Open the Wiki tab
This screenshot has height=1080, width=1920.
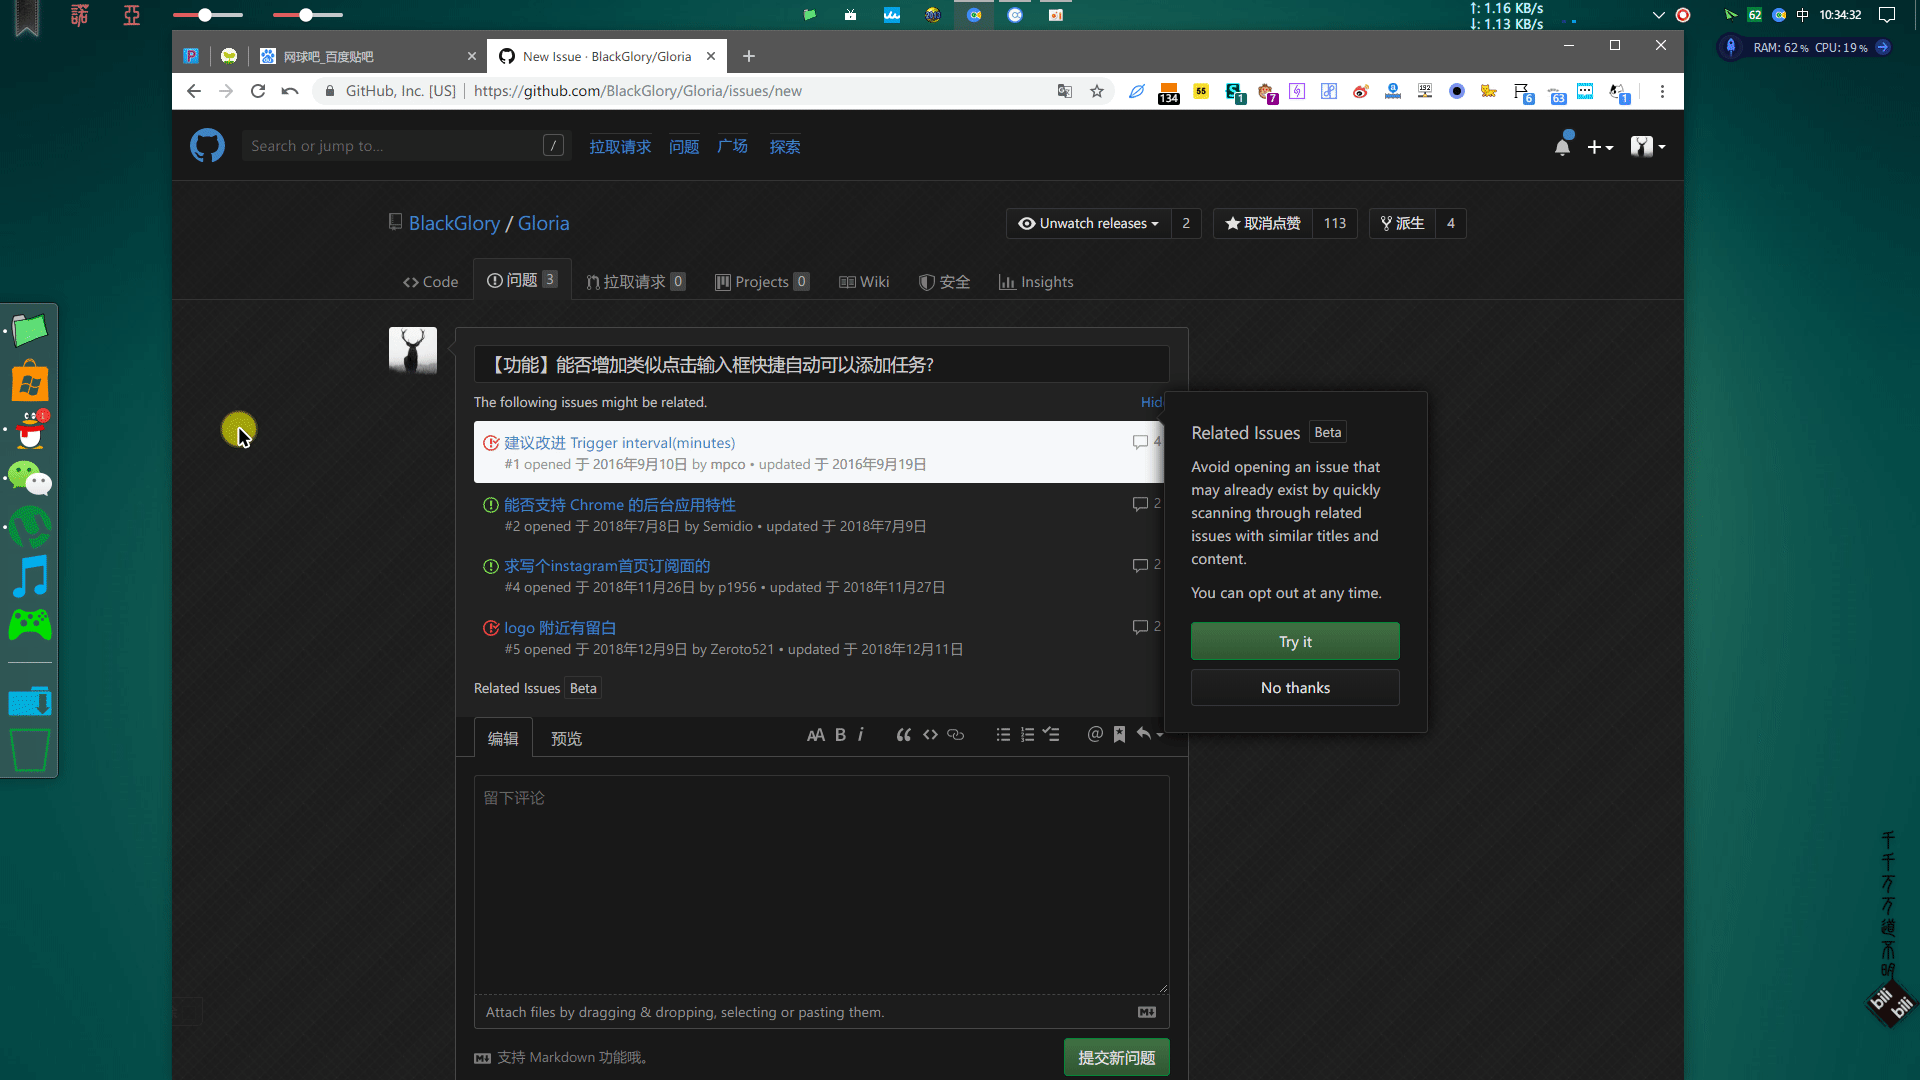[864, 282]
